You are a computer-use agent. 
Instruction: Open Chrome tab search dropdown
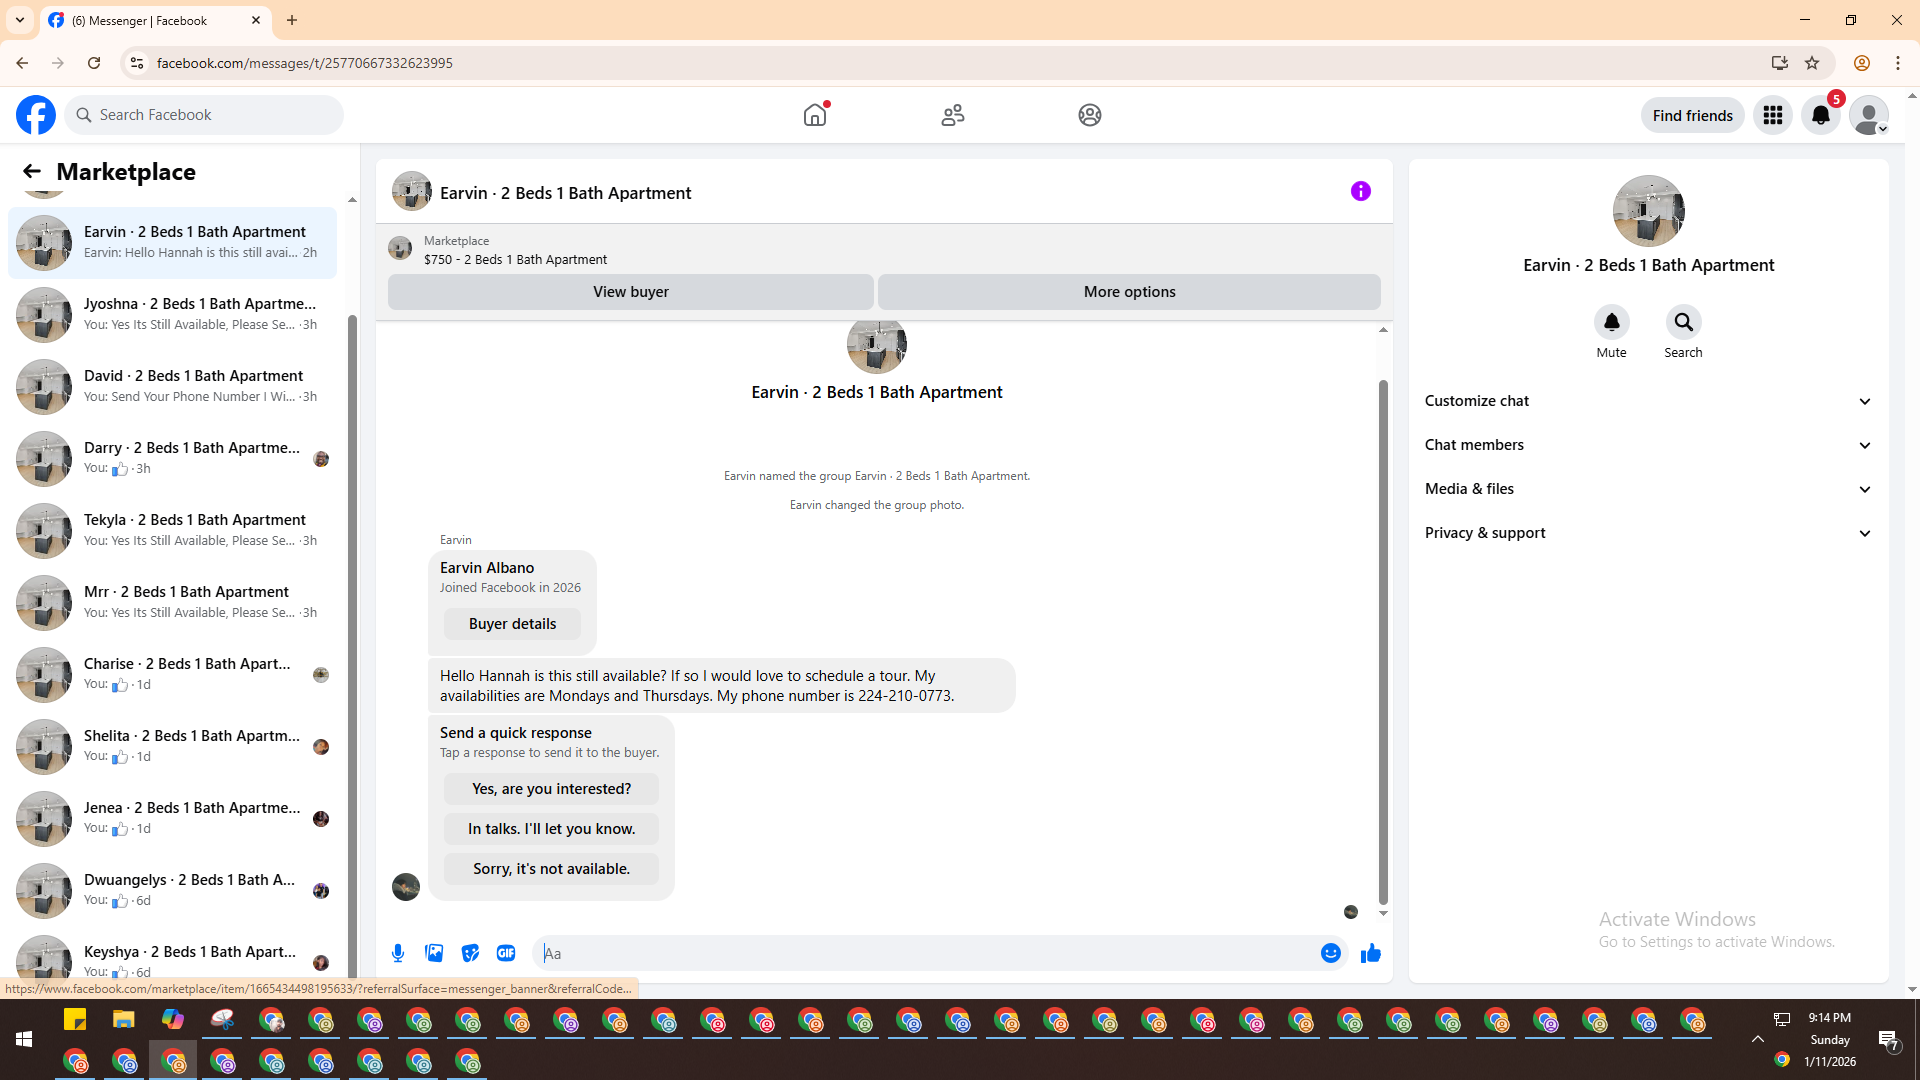20,20
